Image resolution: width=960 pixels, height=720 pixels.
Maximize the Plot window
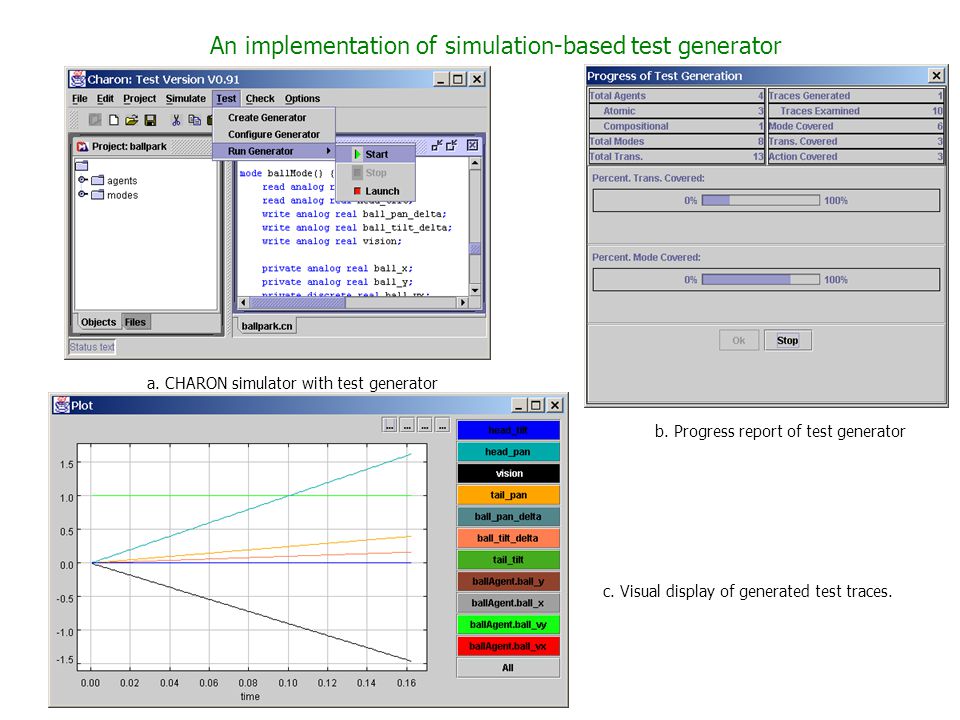click(536, 405)
